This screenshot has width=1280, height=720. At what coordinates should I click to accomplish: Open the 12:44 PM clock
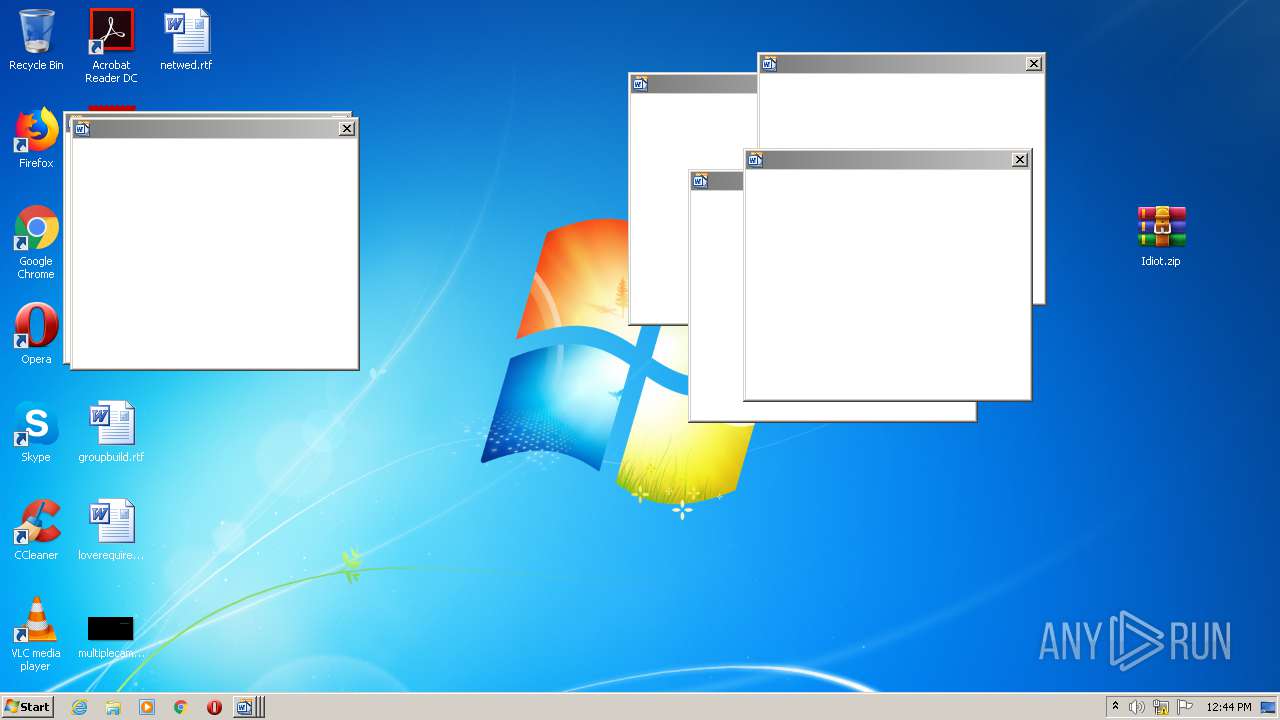(1229, 707)
